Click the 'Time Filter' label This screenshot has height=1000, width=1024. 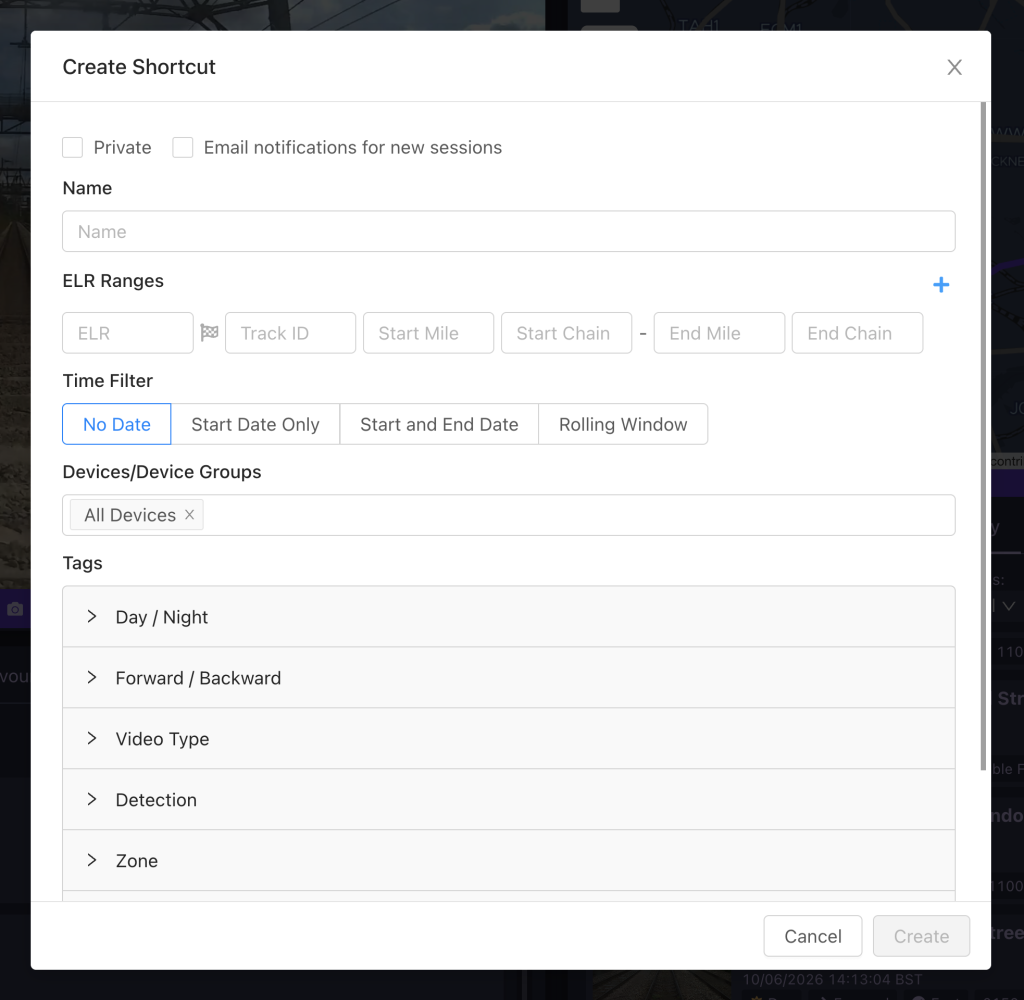[108, 381]
